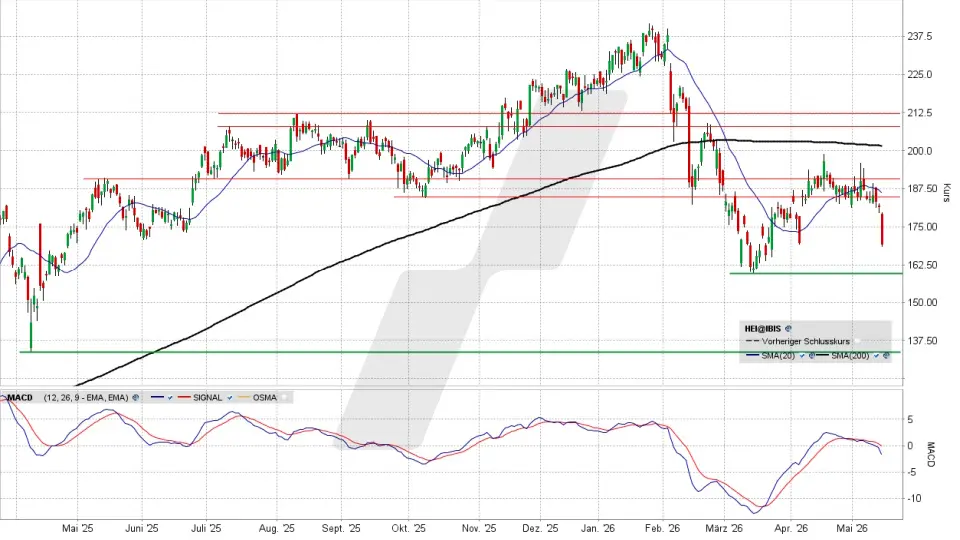The width and height of the screenshot is (960, 540).
Task: Click the 0 value on MACD axis
Action: (910, 446)
